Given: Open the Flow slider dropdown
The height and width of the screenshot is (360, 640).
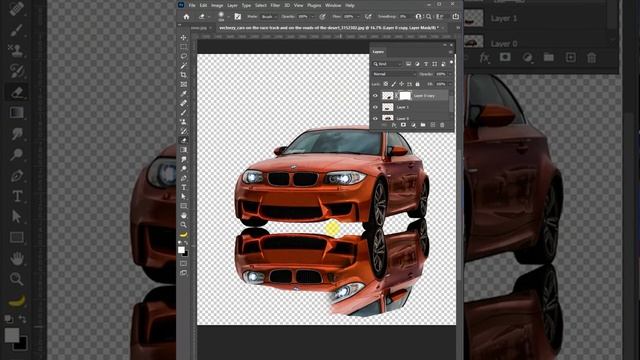Looking at the screenshot, I should [358, 17].
